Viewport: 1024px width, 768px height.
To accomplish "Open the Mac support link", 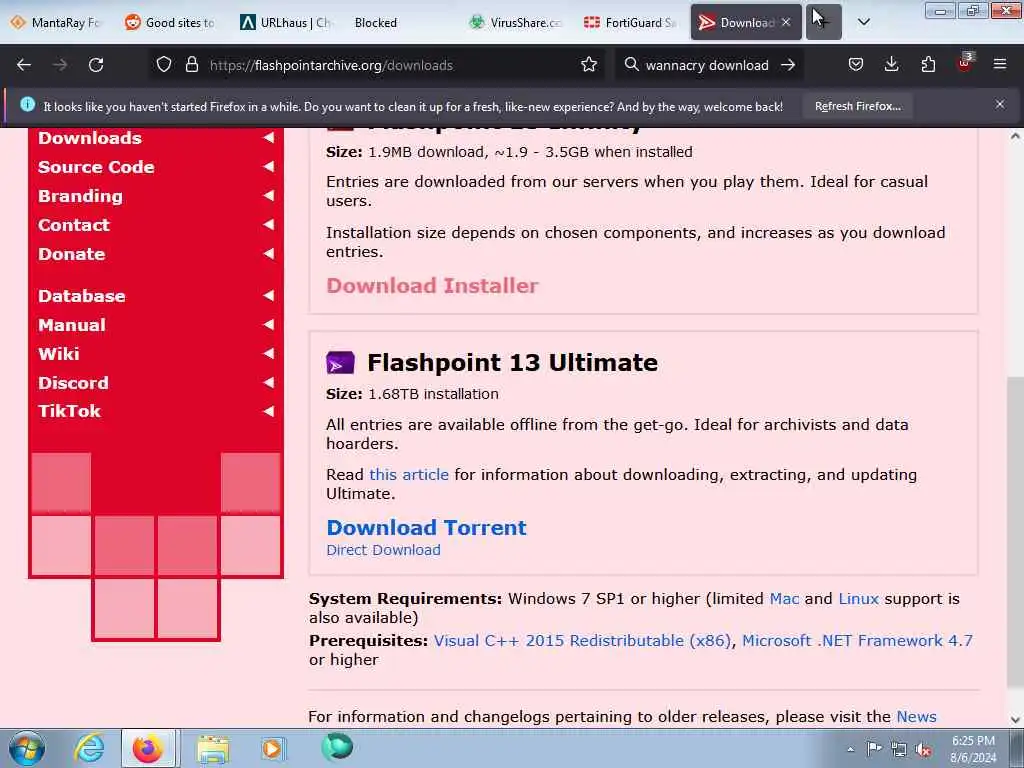I will click(x=784, y=599).
